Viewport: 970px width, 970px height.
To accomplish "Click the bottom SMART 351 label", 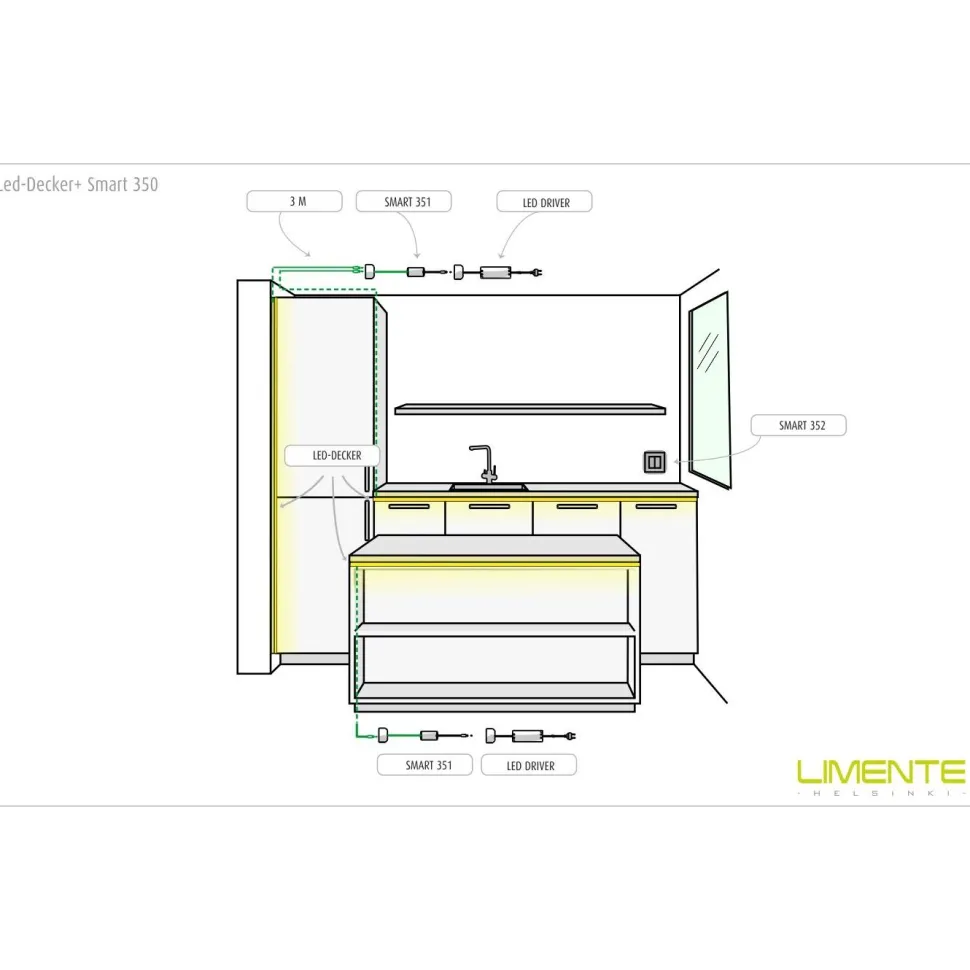I will (425, 765).
